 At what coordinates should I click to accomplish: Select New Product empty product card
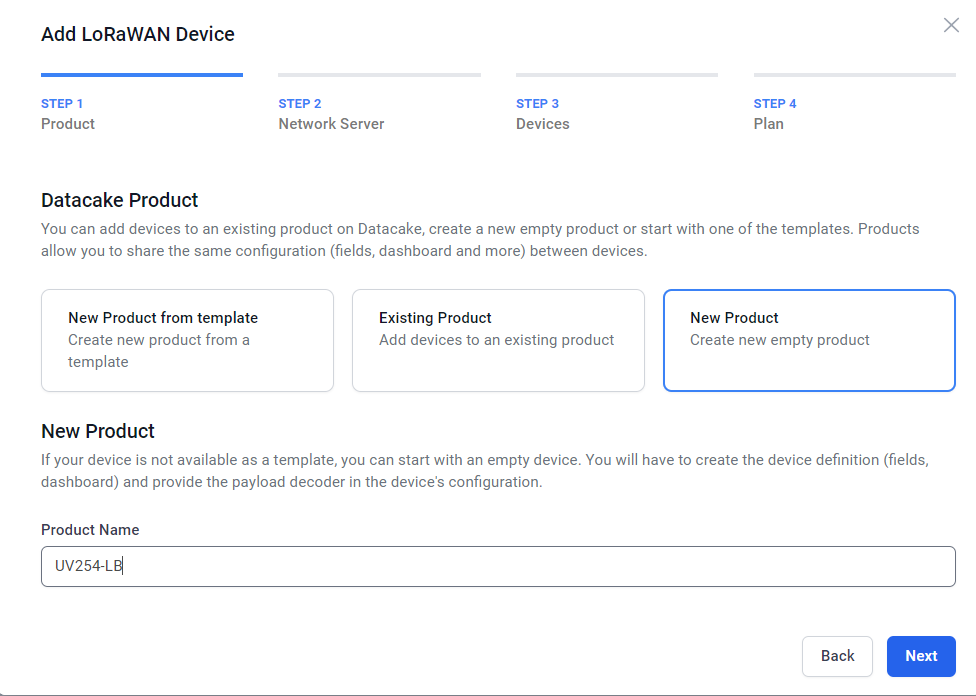click(809, 341)
